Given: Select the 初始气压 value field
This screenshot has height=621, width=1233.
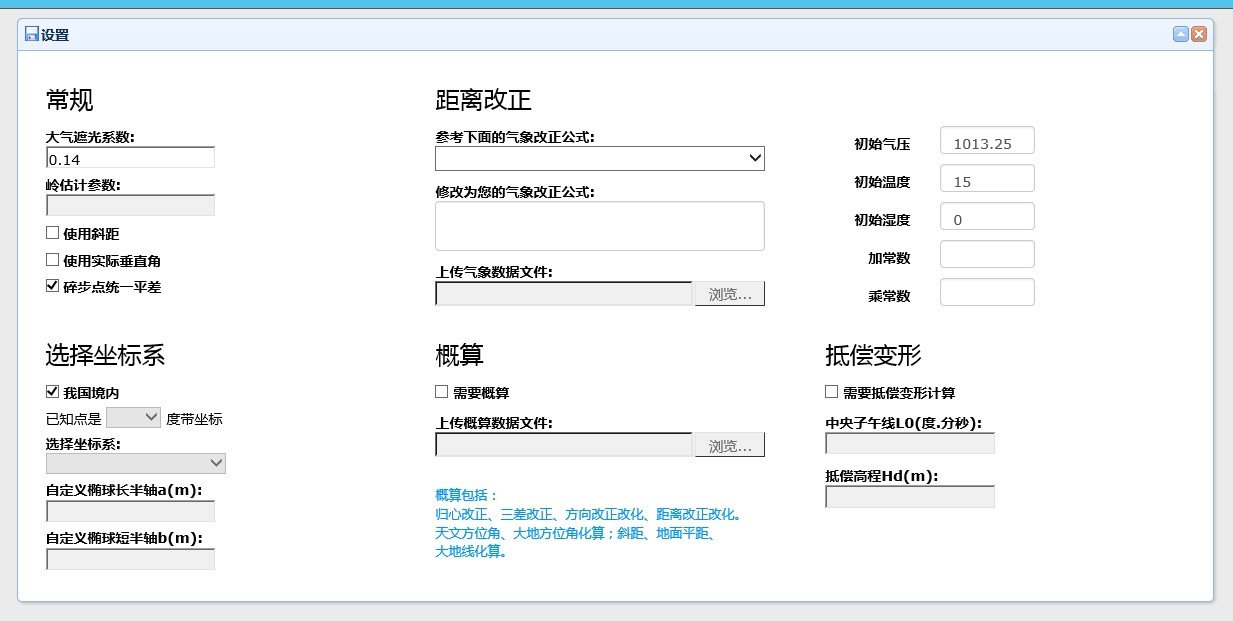Looking at the screenshot, I should [986, 140].
